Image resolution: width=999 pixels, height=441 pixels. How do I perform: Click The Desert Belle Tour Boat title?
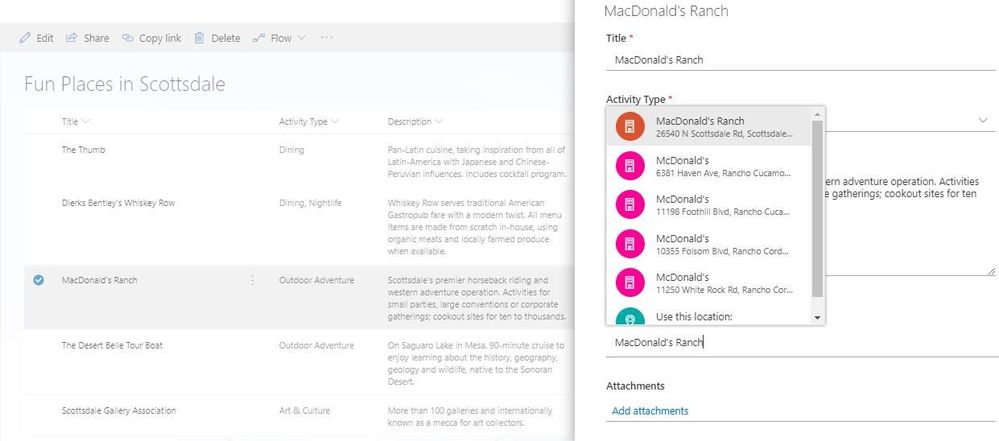pyautogui.click(x=112, y=345)
